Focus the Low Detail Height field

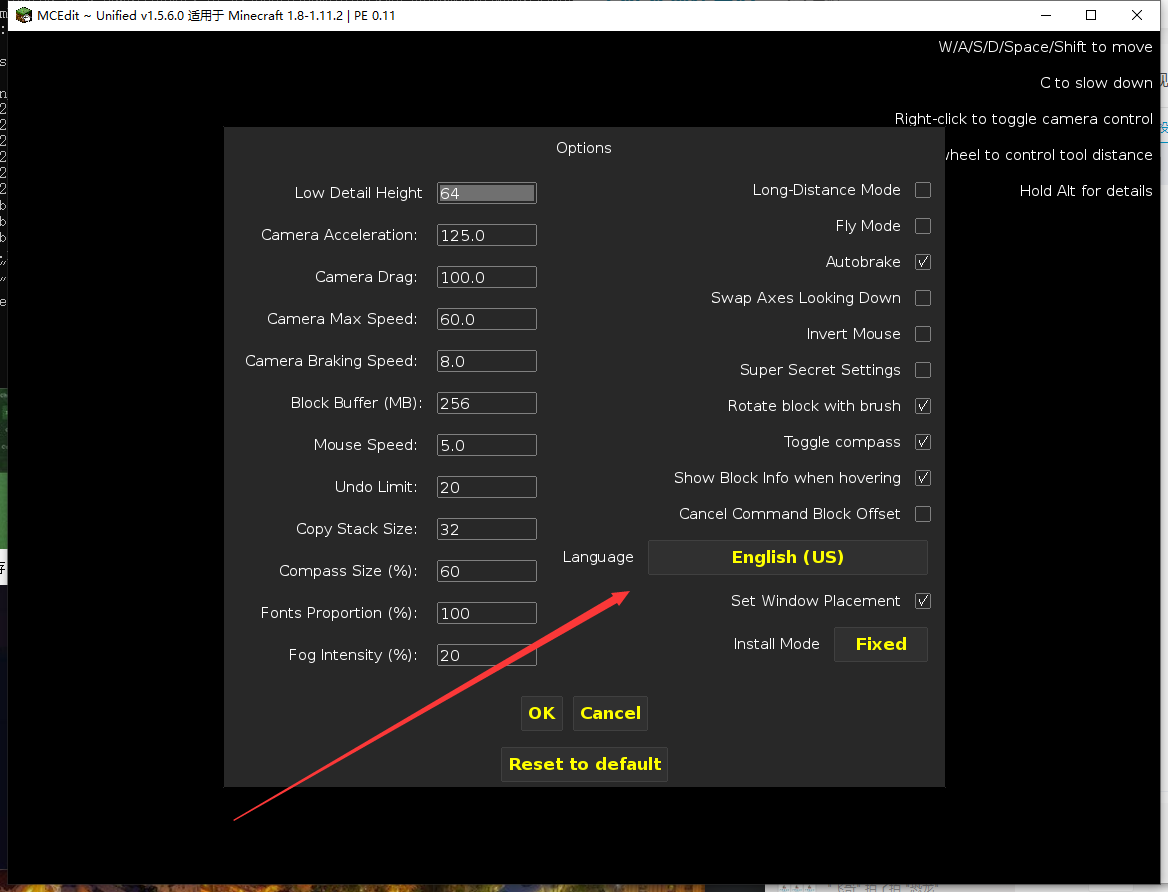click(486, 193)
